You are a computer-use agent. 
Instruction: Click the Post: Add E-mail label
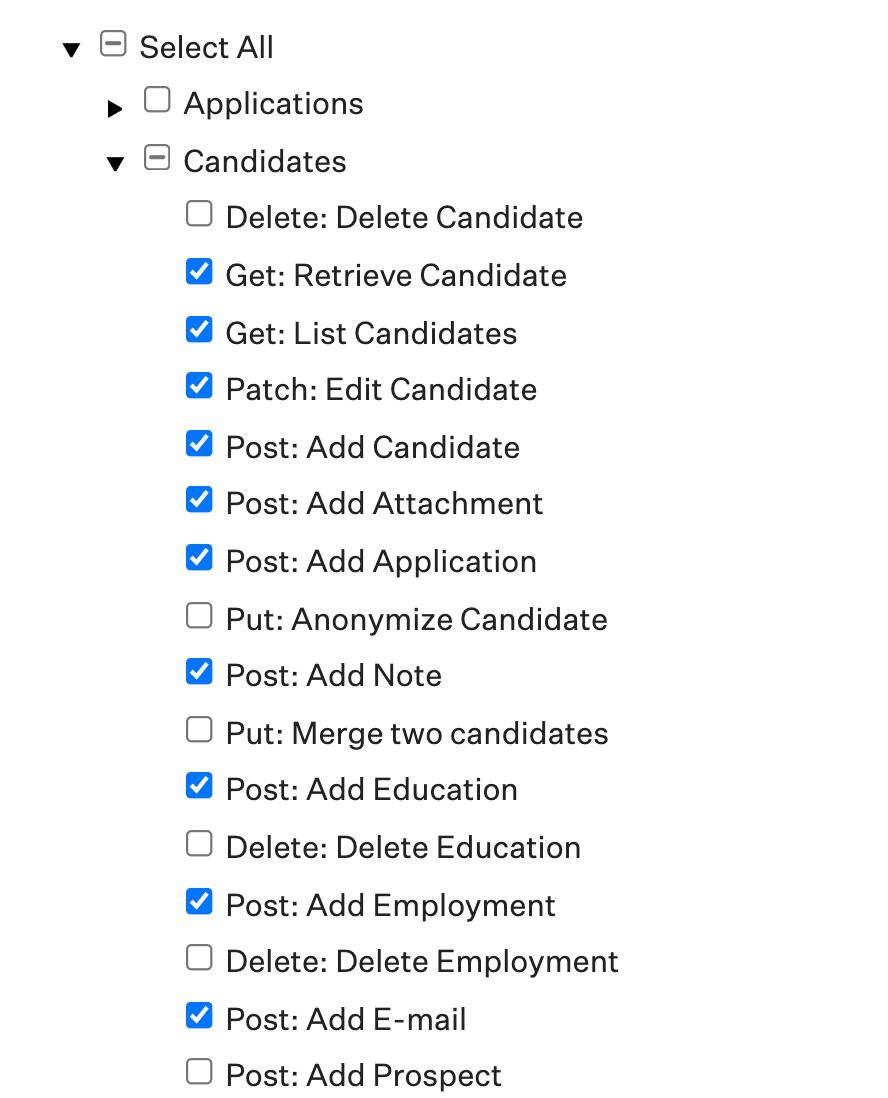click(x=346, y=1020)
